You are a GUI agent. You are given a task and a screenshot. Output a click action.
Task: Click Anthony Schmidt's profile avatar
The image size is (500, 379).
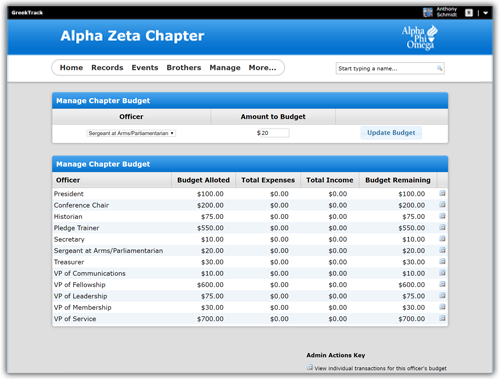pyautogui.click(x=428, y=13)
